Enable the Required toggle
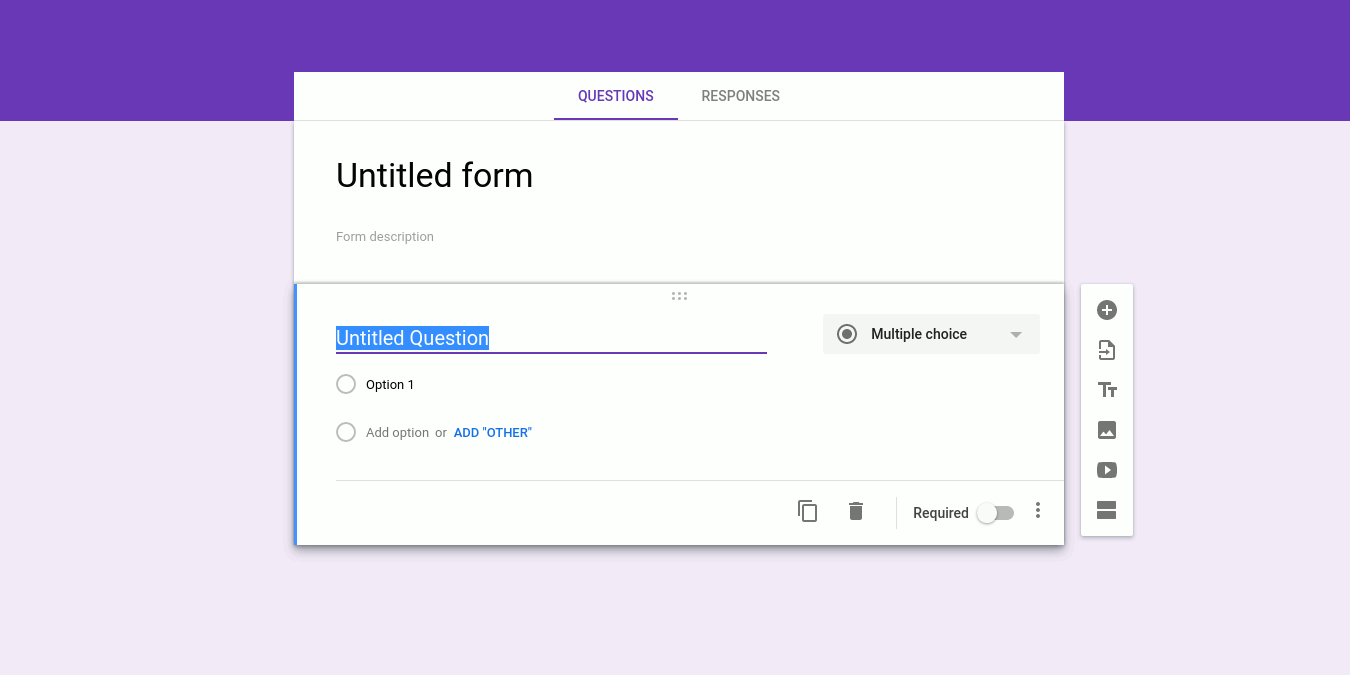Viewport: 1350px width, 675px height. click(995, 512)
